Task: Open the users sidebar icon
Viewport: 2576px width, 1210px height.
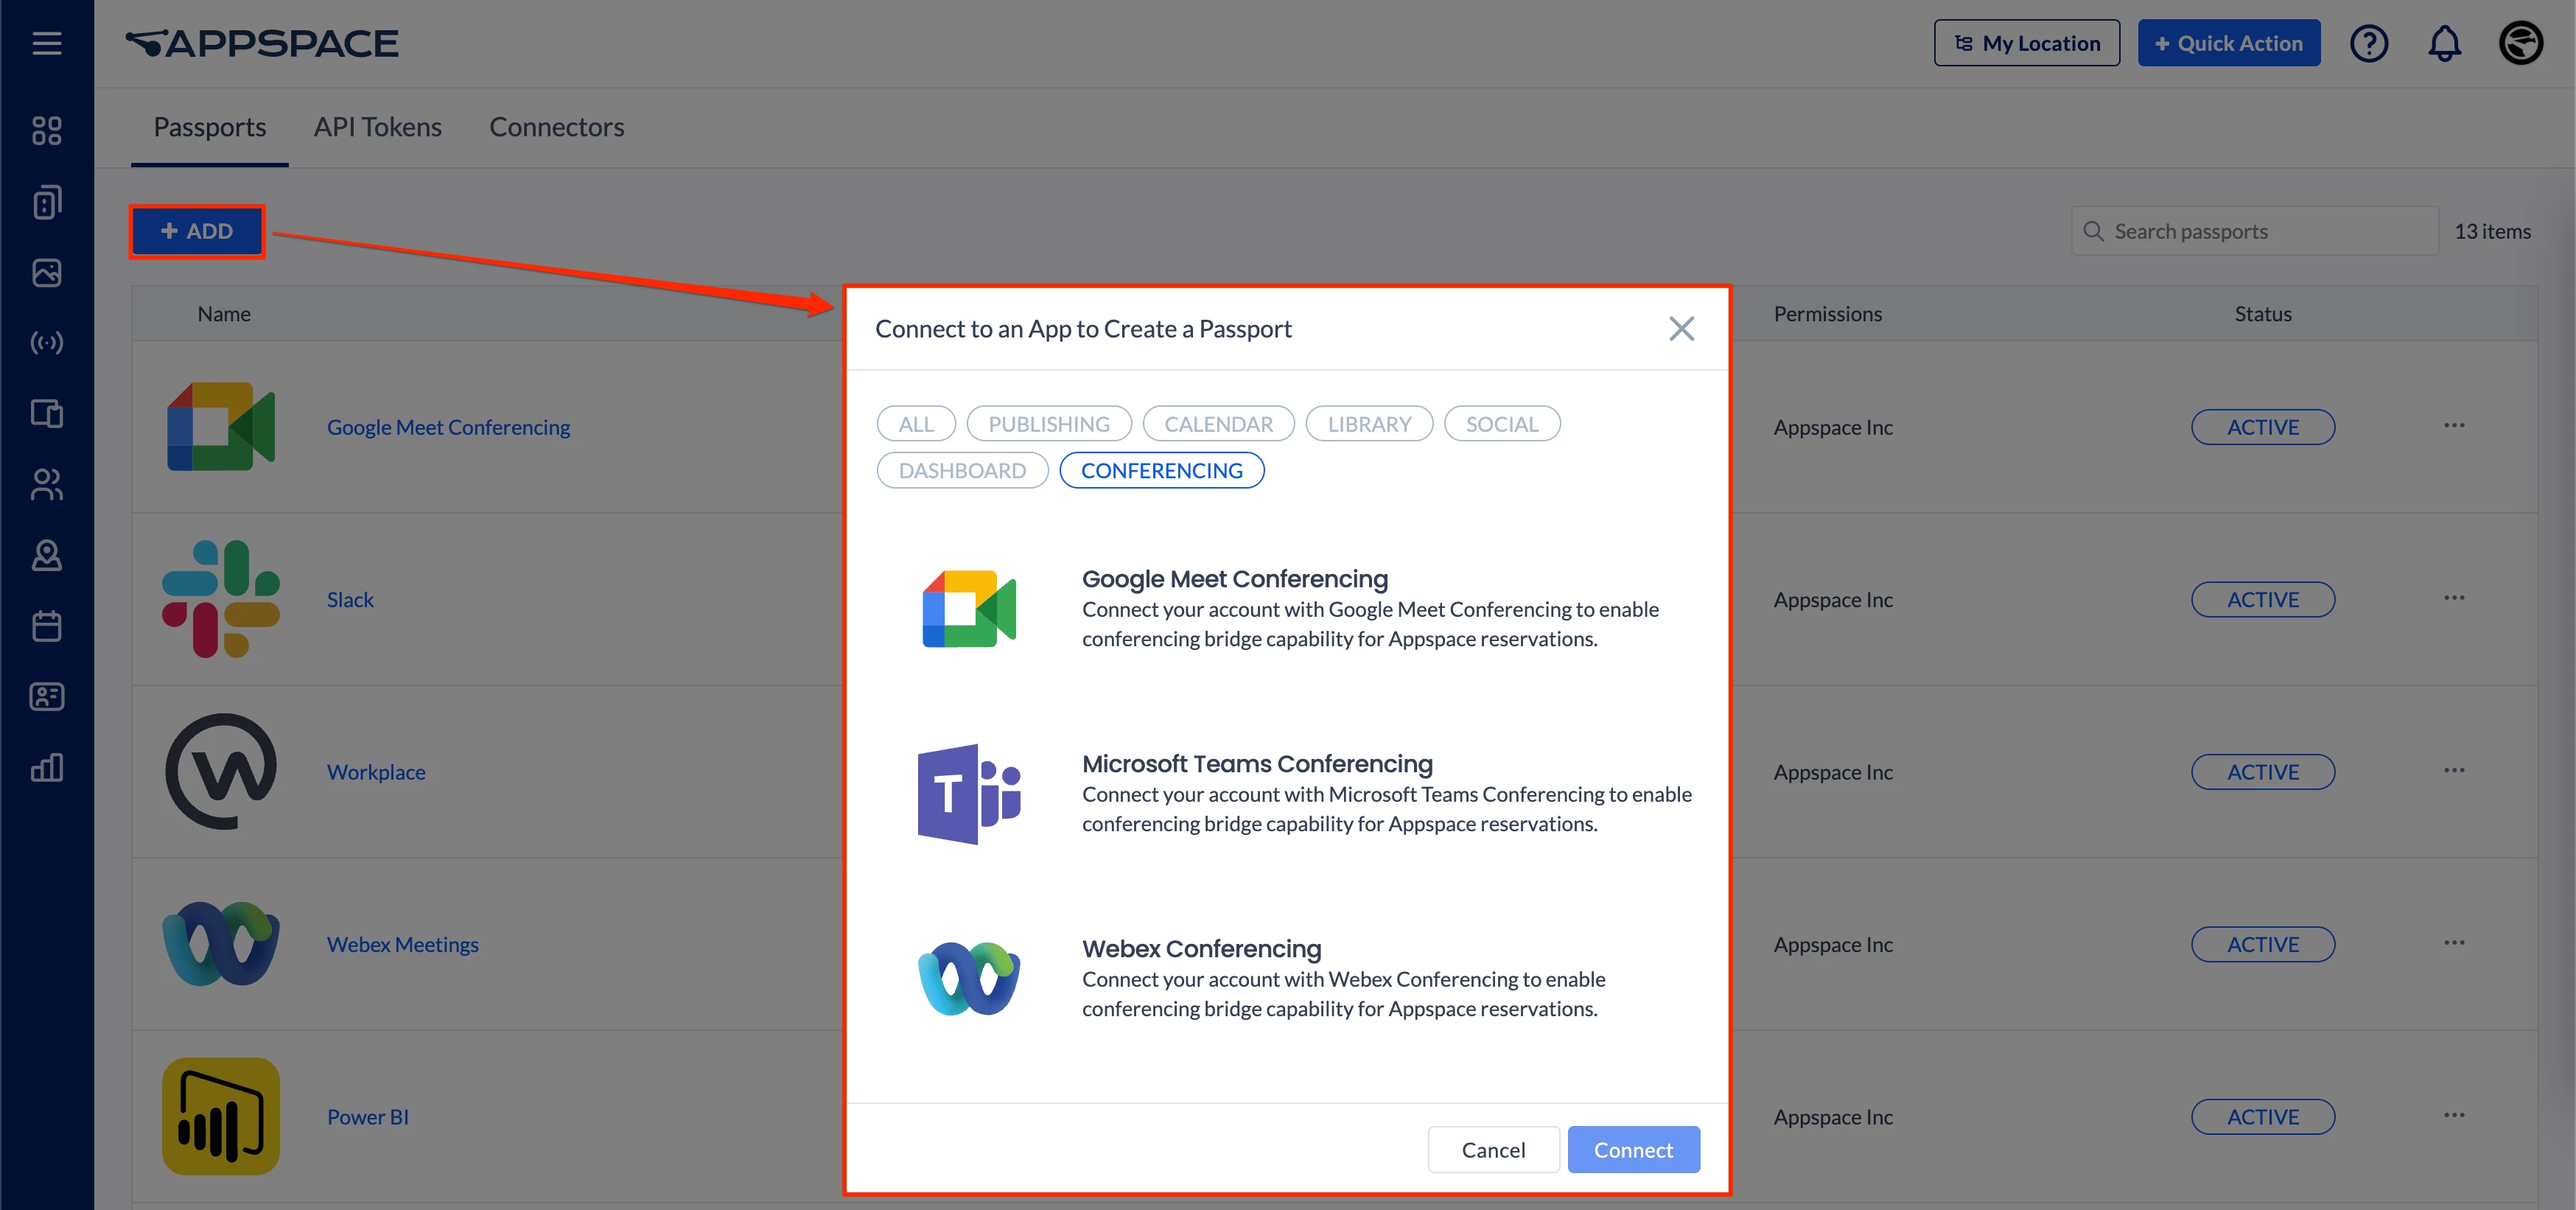Action: (x=46, y=484)
